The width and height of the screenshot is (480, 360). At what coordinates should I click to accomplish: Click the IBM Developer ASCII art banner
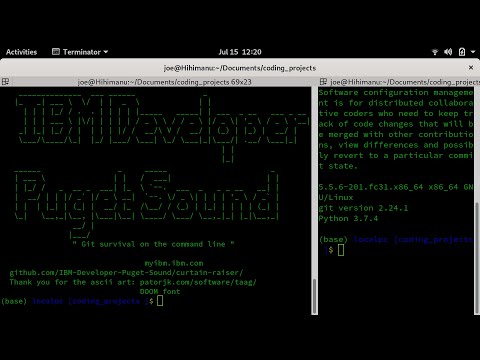pos(163,128)
